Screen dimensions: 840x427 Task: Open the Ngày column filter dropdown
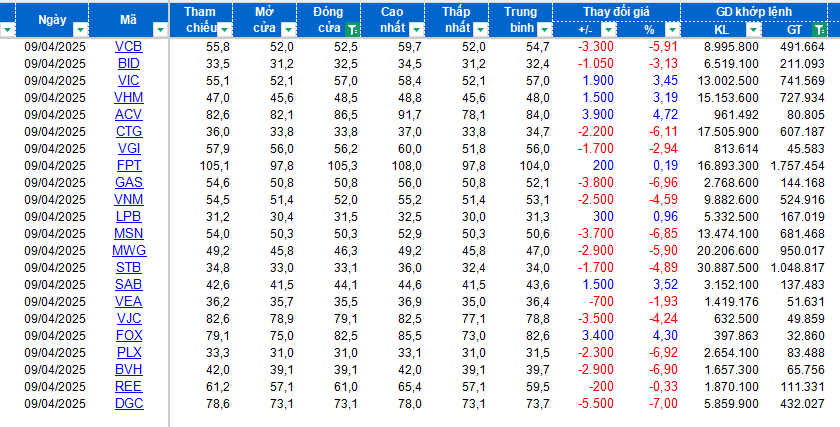(80, 29)
